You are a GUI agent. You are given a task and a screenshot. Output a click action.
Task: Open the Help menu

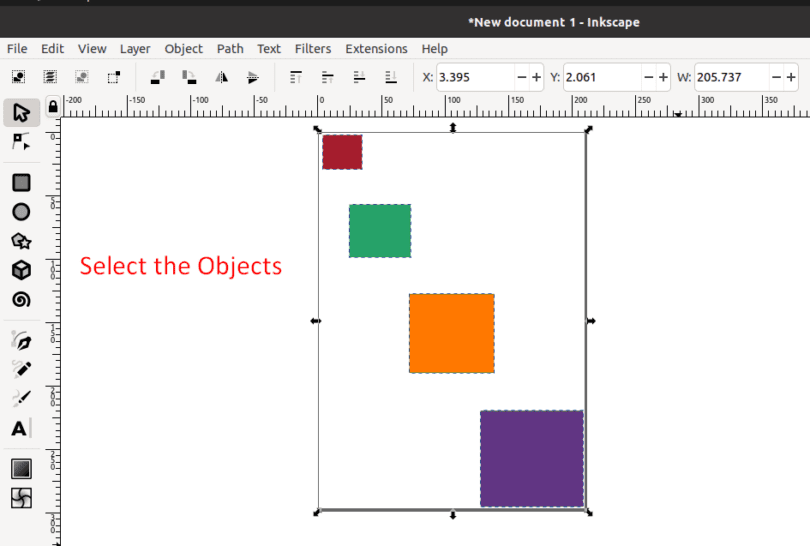434,49
